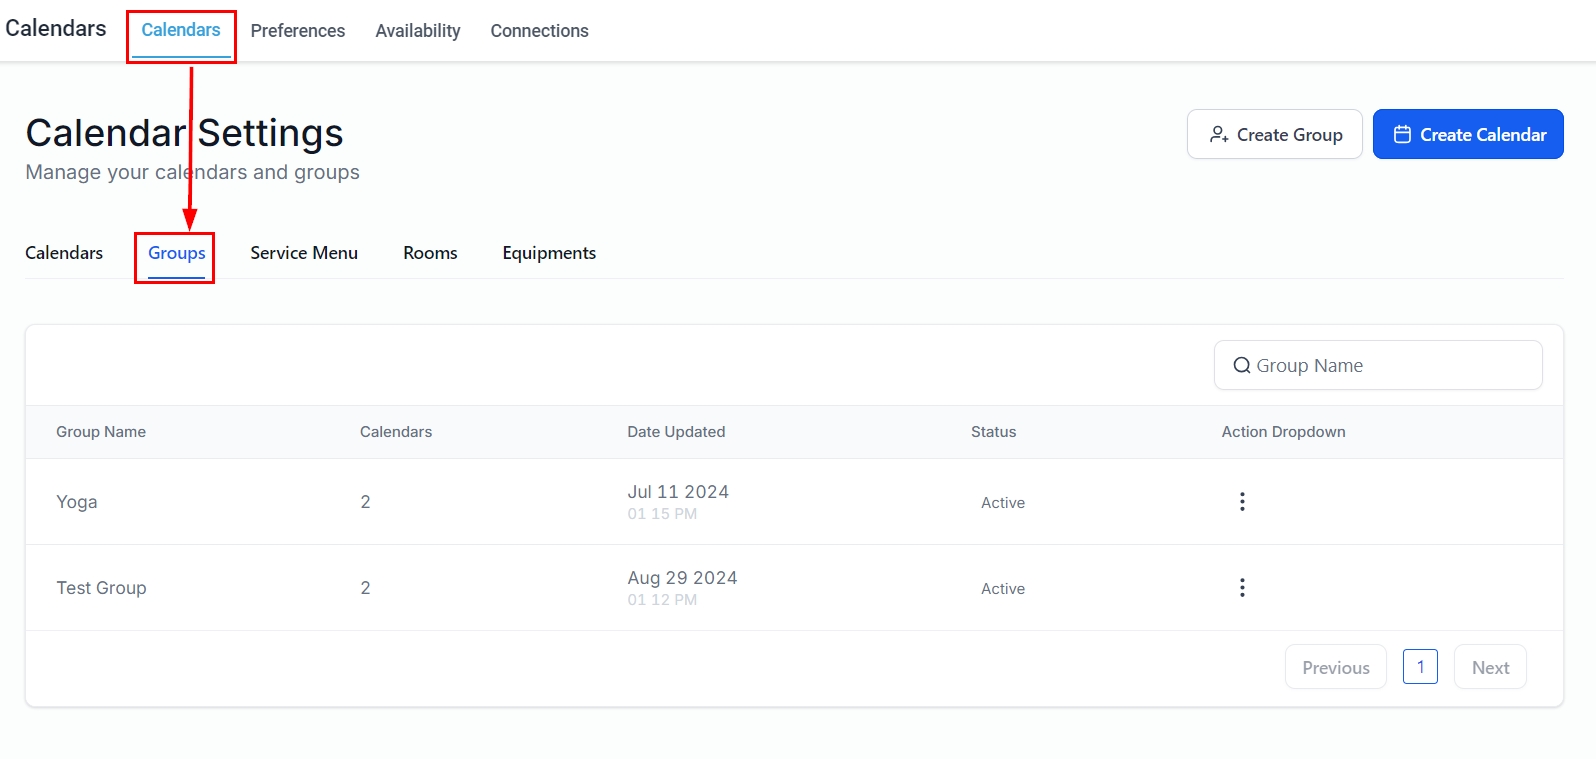Open Connections in the top navigation
The width and height of the screenshot is (1596, 759).
tap(539, 31)
